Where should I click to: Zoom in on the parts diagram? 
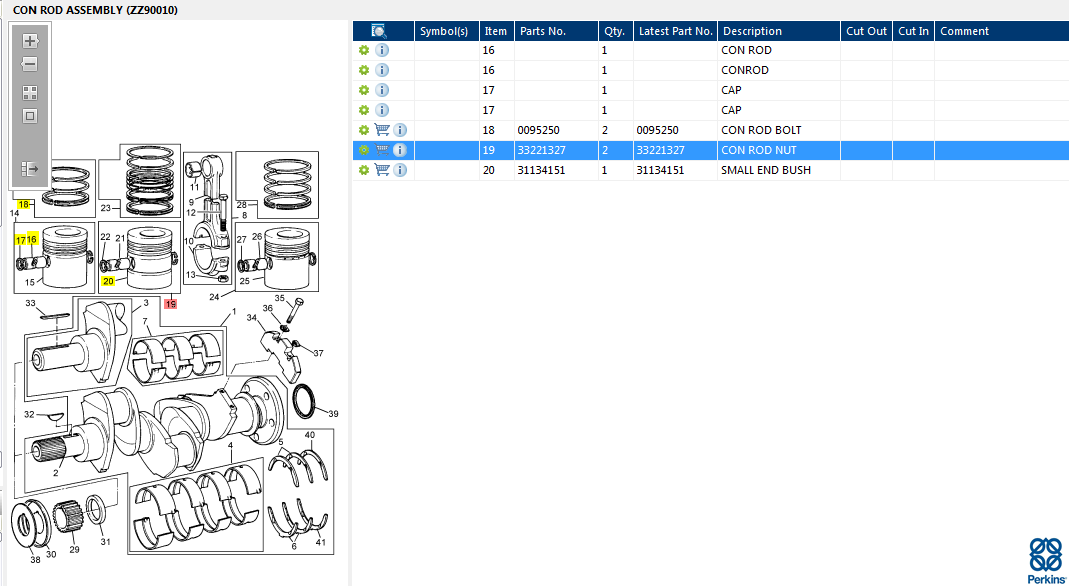[x=30, y=41]
